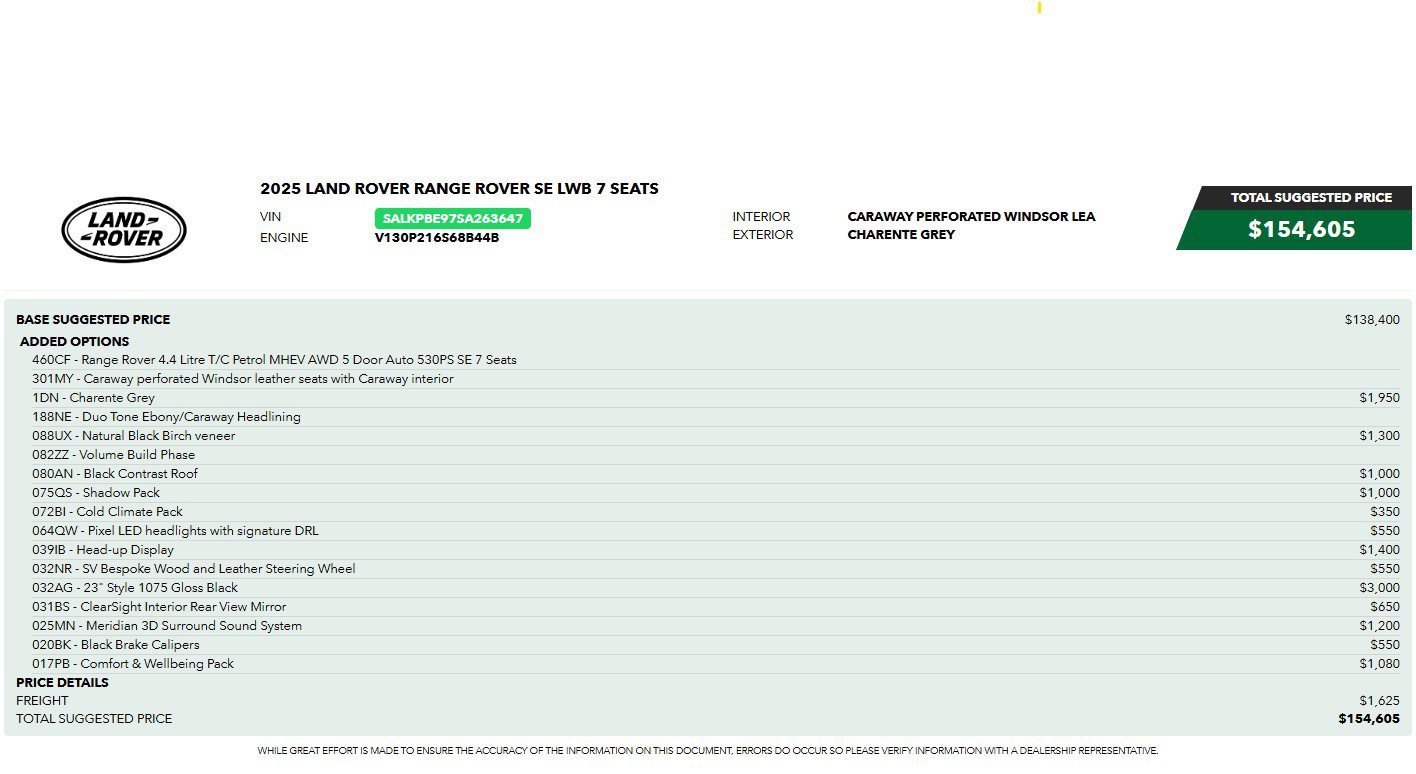Click the Land Rover logo

pos(124,229)
